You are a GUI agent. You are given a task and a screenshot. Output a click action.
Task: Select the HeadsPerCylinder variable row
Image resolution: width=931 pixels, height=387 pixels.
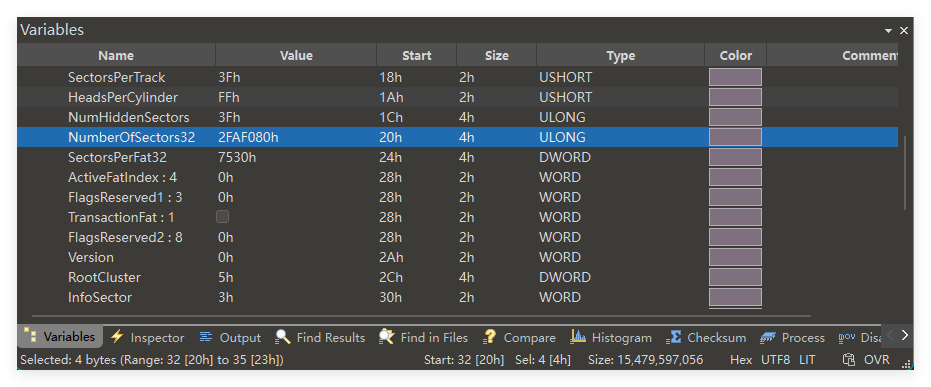pyautogui.click(x=457, y=97)
